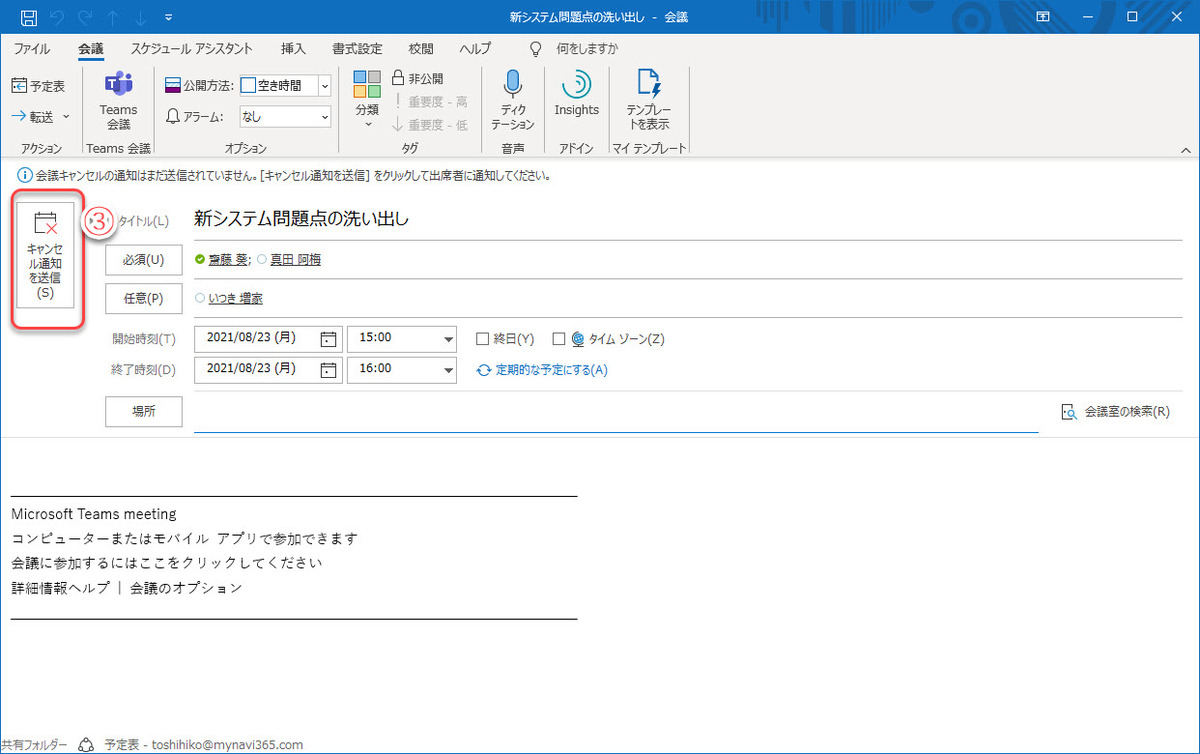Image resolution: width=1200 pixels, height=754 pixels.
Task: Go to previous item with up arrow
Action: [114, 17]
